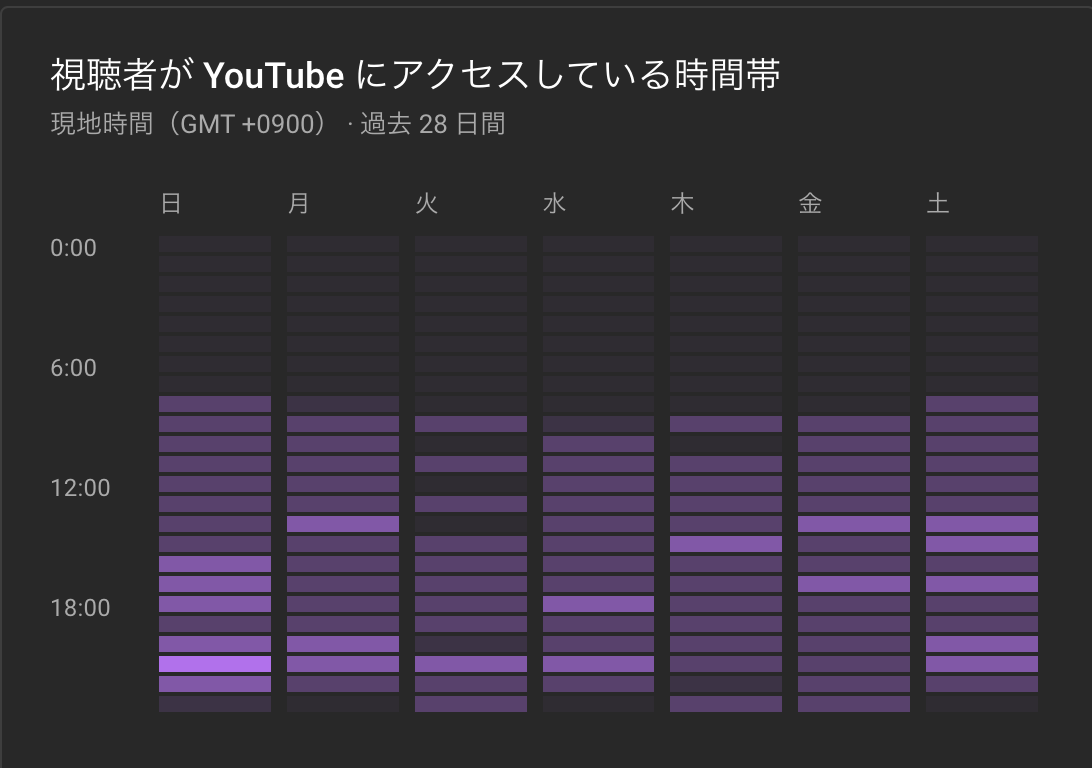The height and width of the screenshot is (768, 1092).
Task: Select the Friday 14:00 heatmap cell
Action: click(854, 524)
